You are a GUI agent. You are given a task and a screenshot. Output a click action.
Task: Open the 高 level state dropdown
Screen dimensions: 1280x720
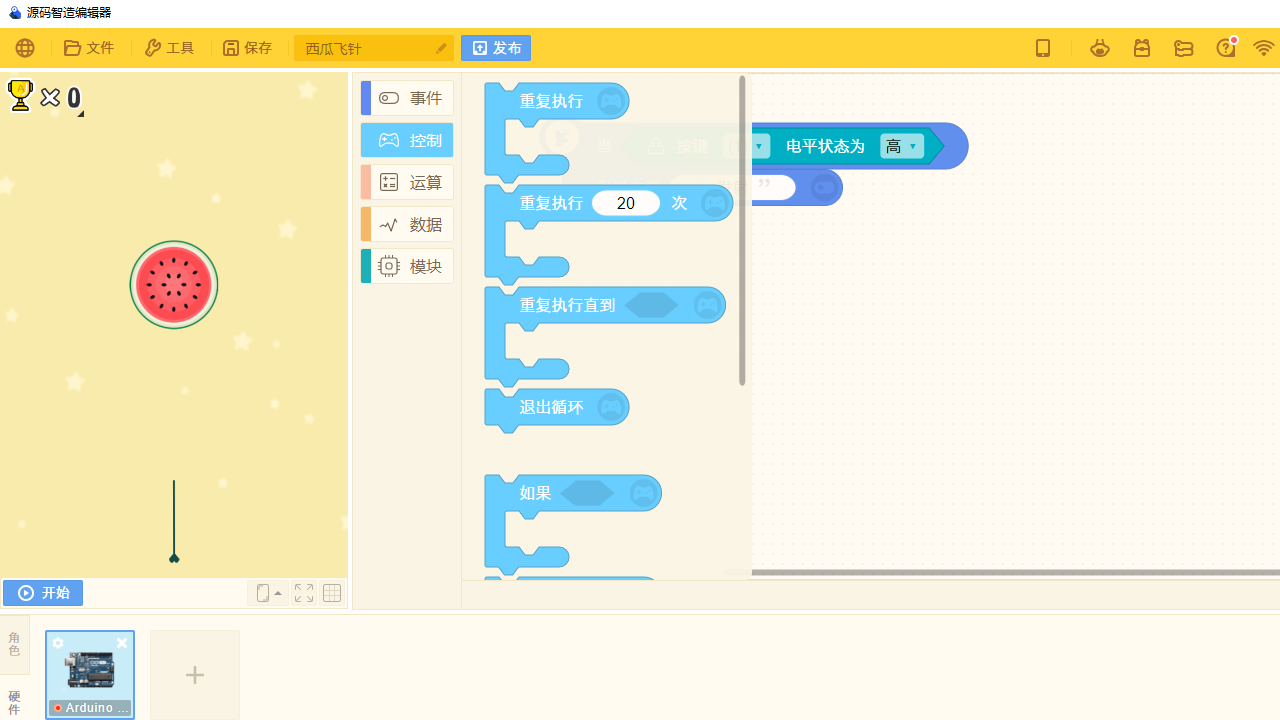coord(900,146)
